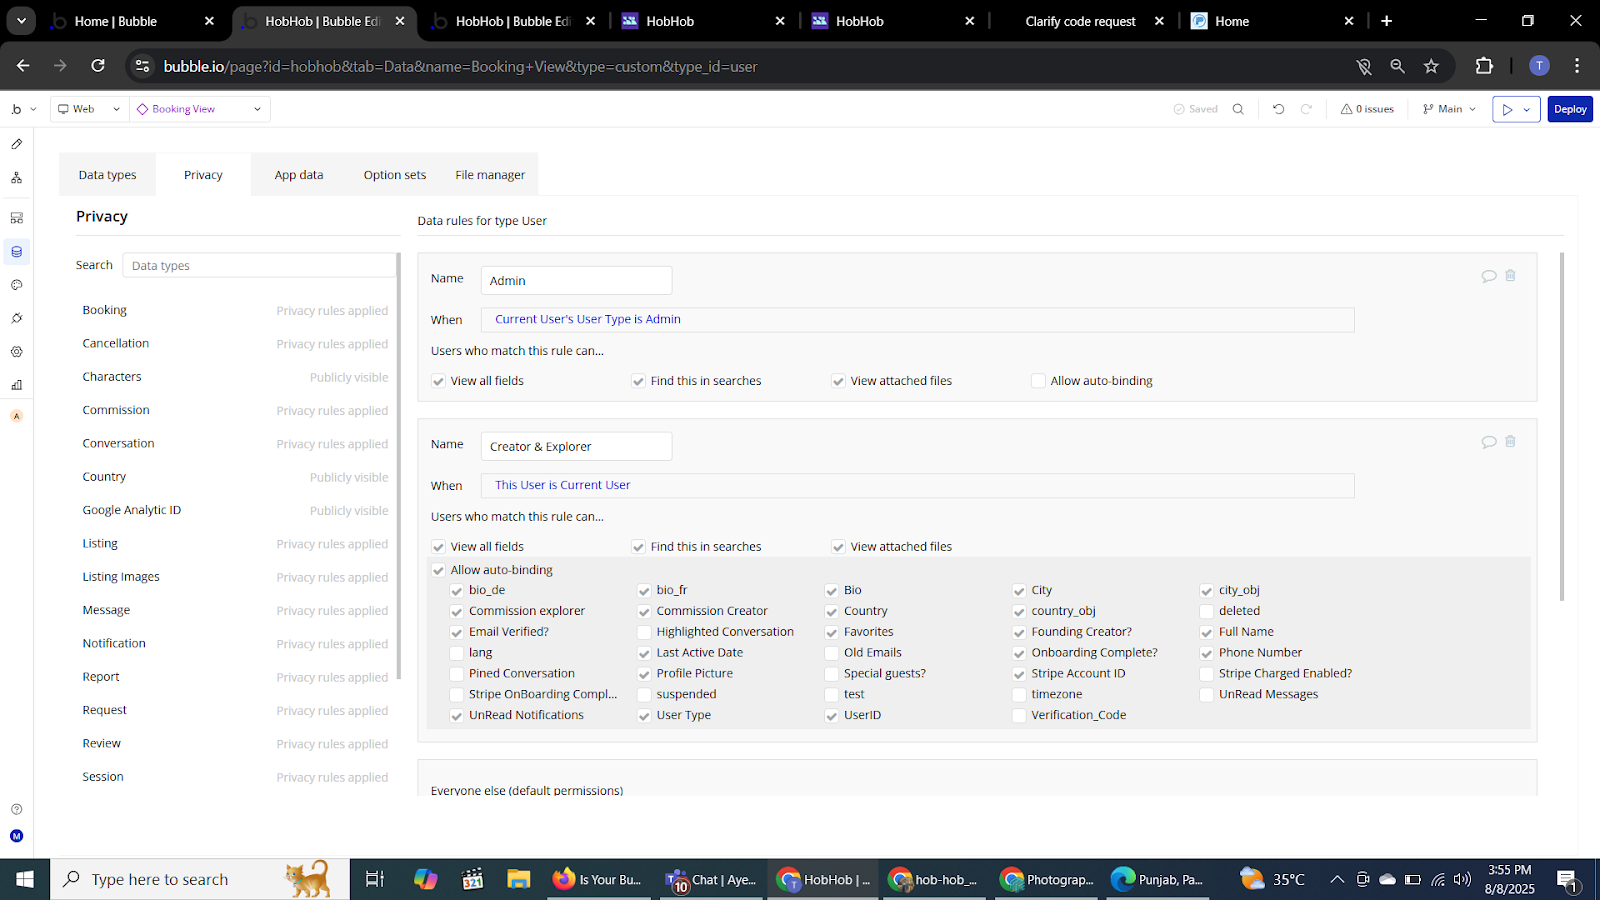Viewport: 1600px width, 900px height.
Task: Open the help question mark icon
Action: tap(17, 809)
